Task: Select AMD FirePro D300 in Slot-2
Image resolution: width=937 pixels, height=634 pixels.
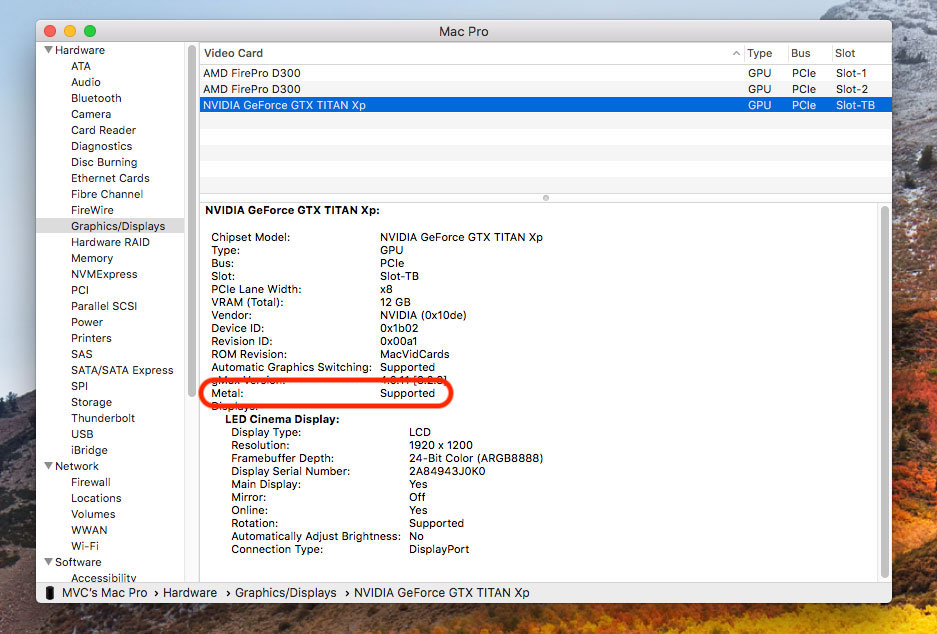Action: (x=546, y=89)
